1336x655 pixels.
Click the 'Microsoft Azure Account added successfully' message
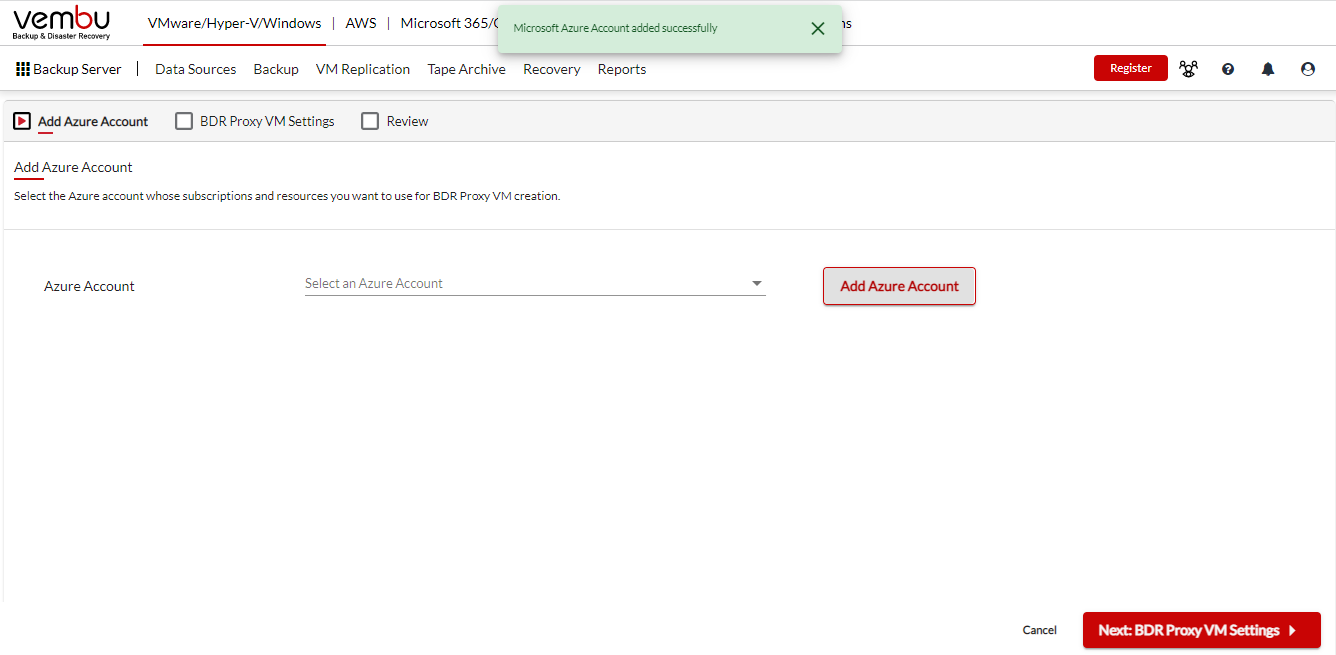tap(615, 28)
